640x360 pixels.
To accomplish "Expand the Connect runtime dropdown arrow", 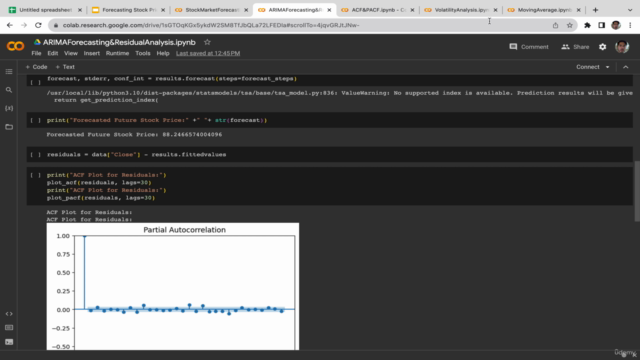I will click(x=607, y=67).
